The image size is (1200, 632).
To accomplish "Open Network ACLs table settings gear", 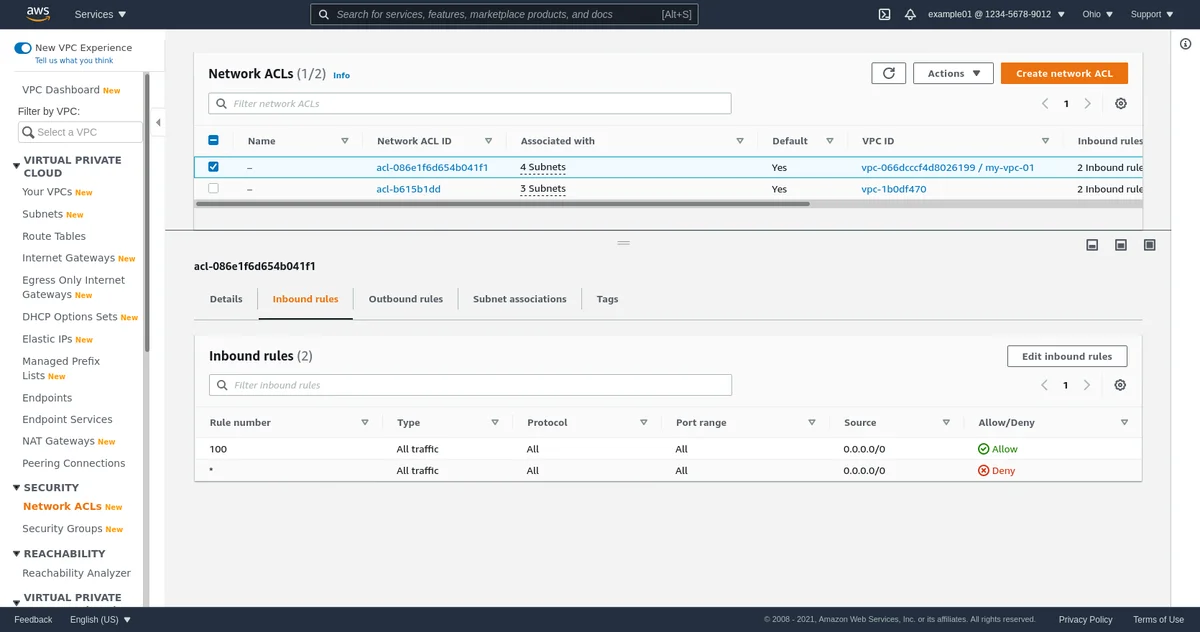I will coord(1120,104).
